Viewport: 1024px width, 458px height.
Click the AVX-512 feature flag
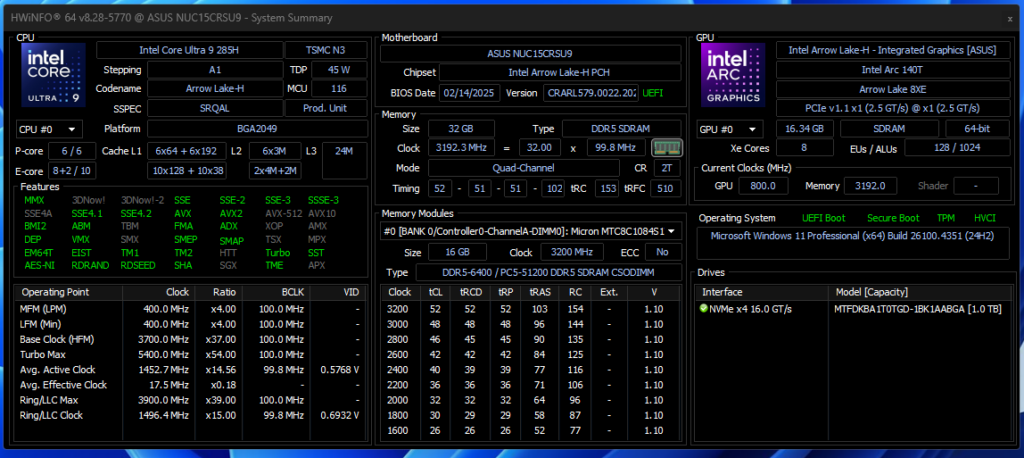click(x=282, y=213)
